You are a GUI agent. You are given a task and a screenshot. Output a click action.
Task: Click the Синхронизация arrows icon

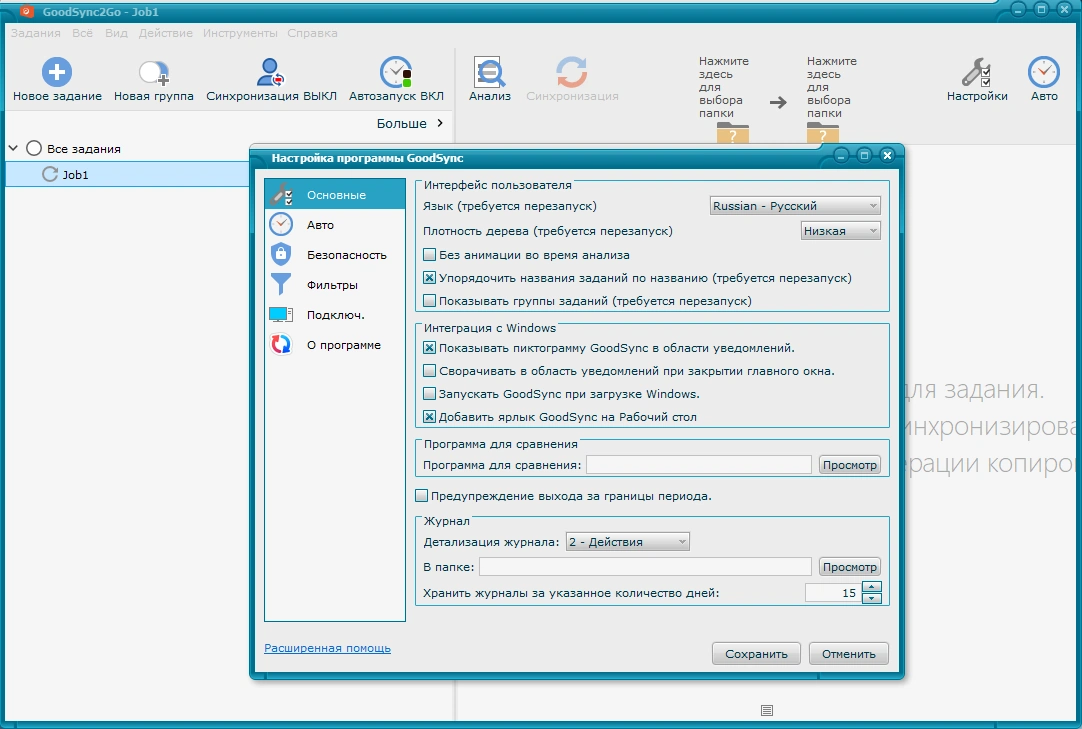(571, 72)
